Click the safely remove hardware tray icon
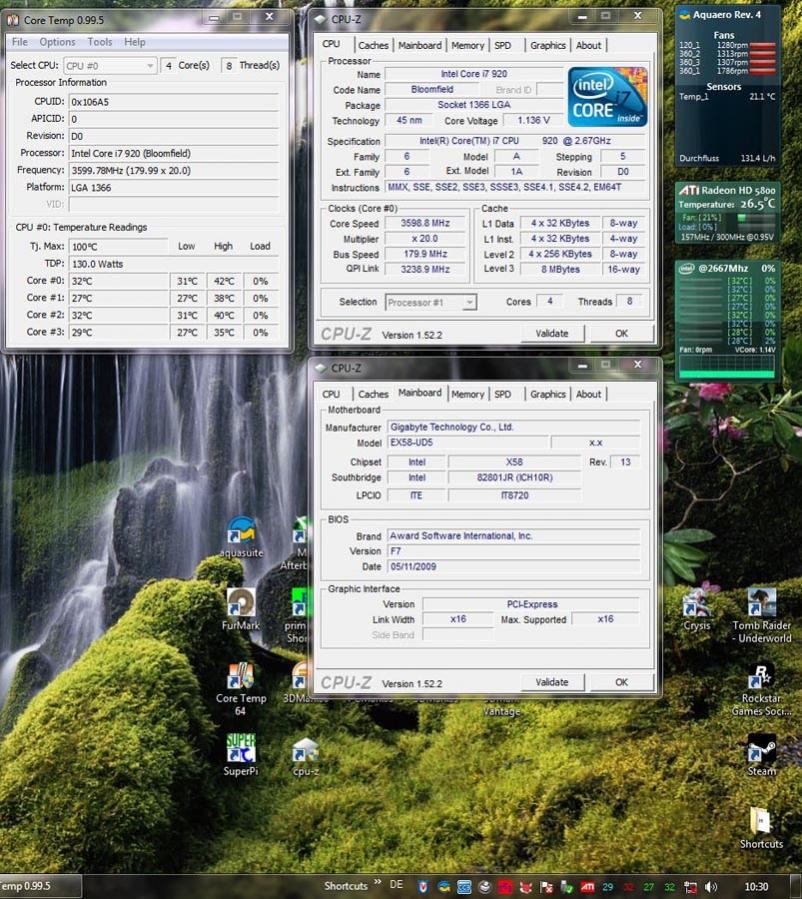Image resolution: width=802 pixels, height=899 pixels. tap(567, 886)
